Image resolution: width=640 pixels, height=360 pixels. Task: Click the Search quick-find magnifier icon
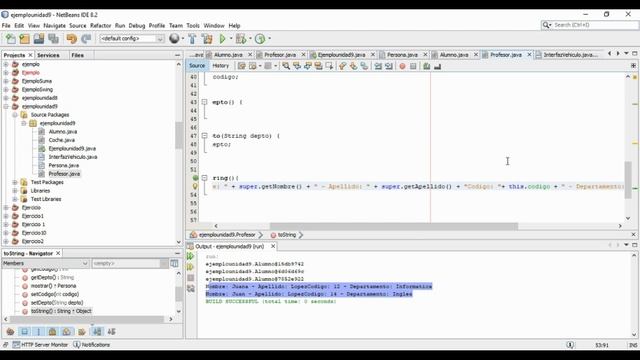tap(546, 25)
